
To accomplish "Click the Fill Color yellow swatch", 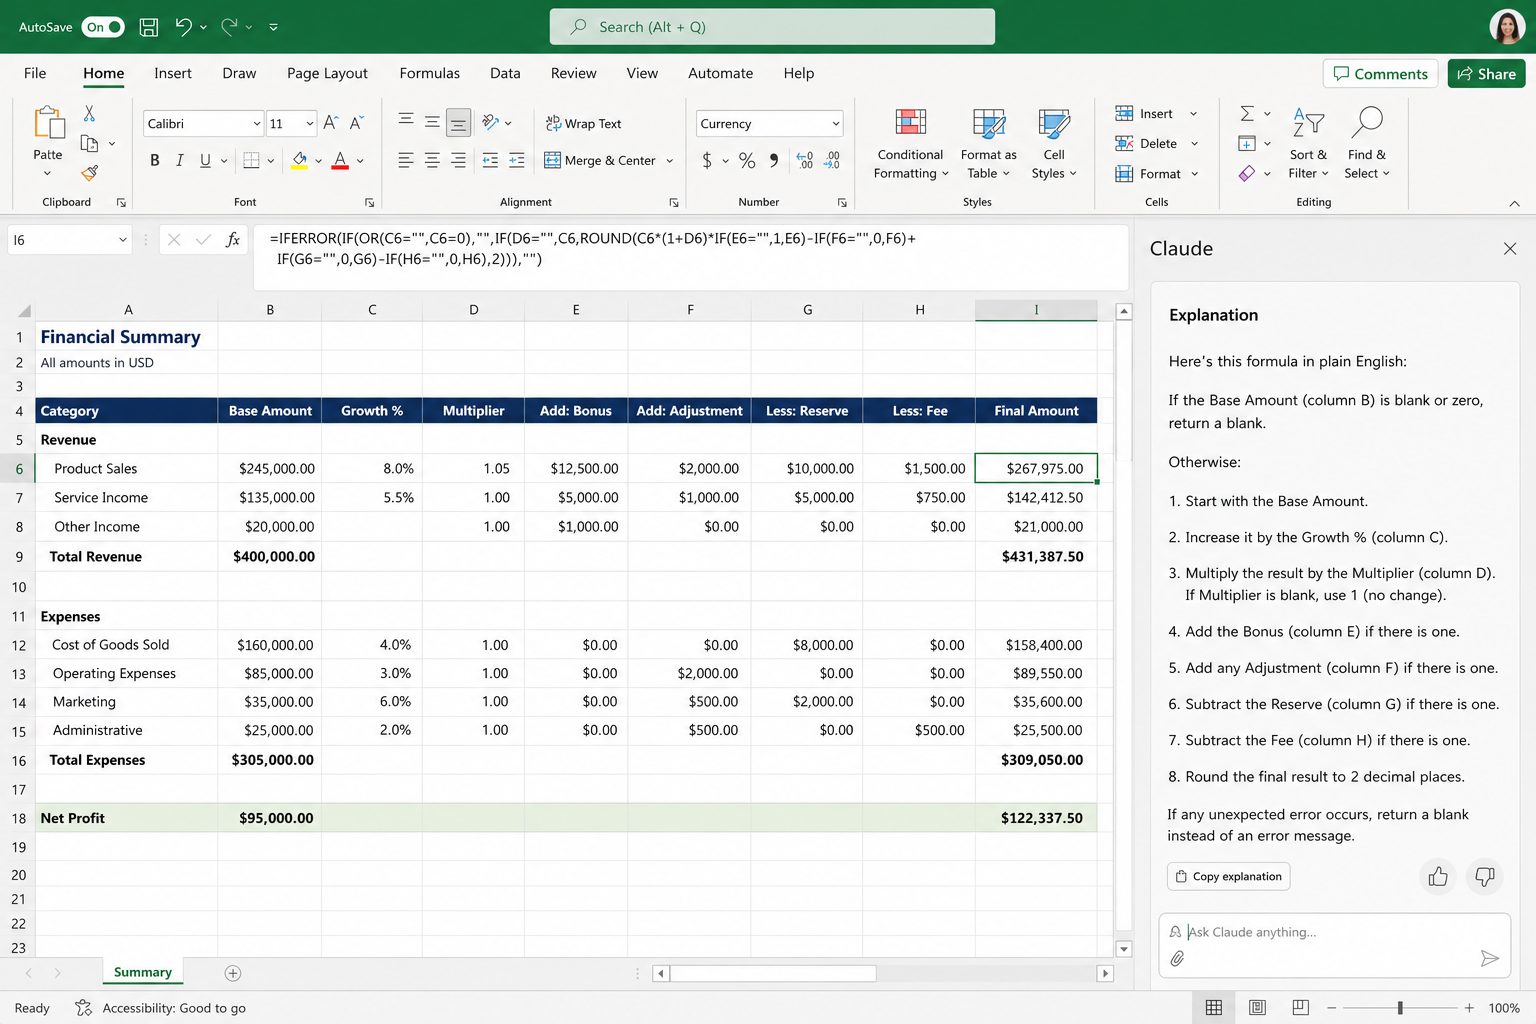I will [x=299, y=160].
